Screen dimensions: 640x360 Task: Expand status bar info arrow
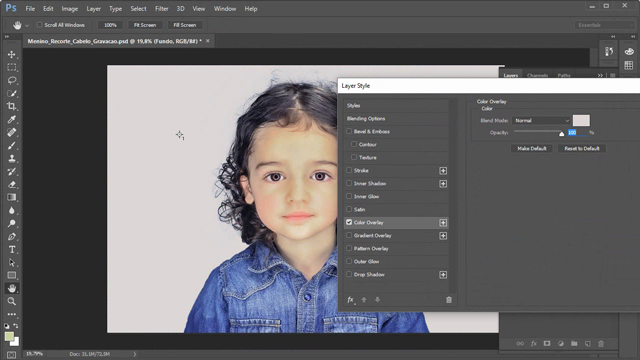point(135,354)
